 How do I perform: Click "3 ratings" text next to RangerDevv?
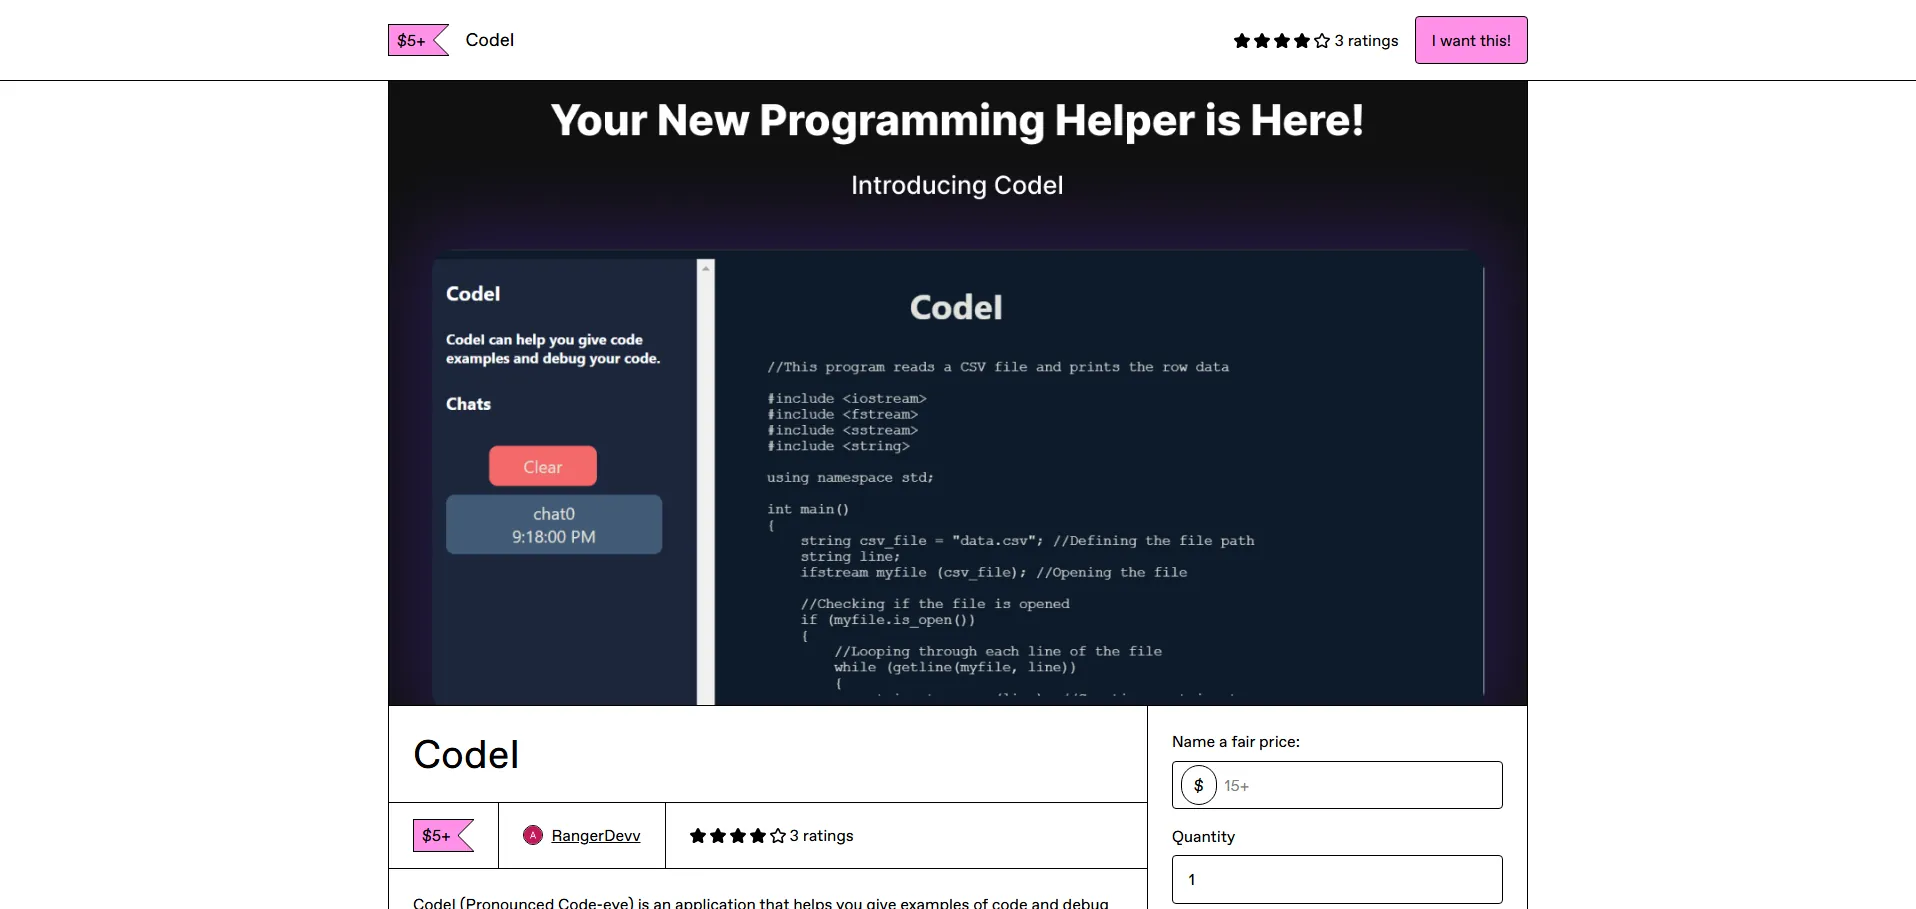[821, 836]
